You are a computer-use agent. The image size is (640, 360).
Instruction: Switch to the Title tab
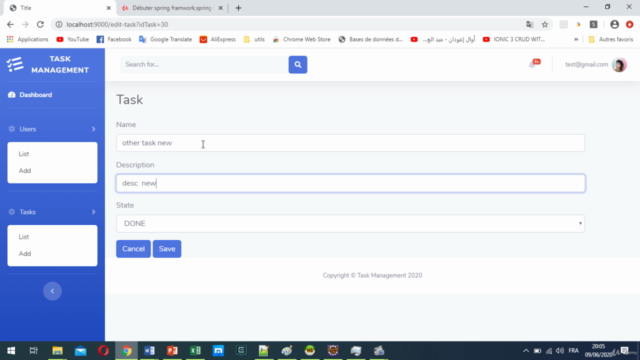tap(59, 8)
